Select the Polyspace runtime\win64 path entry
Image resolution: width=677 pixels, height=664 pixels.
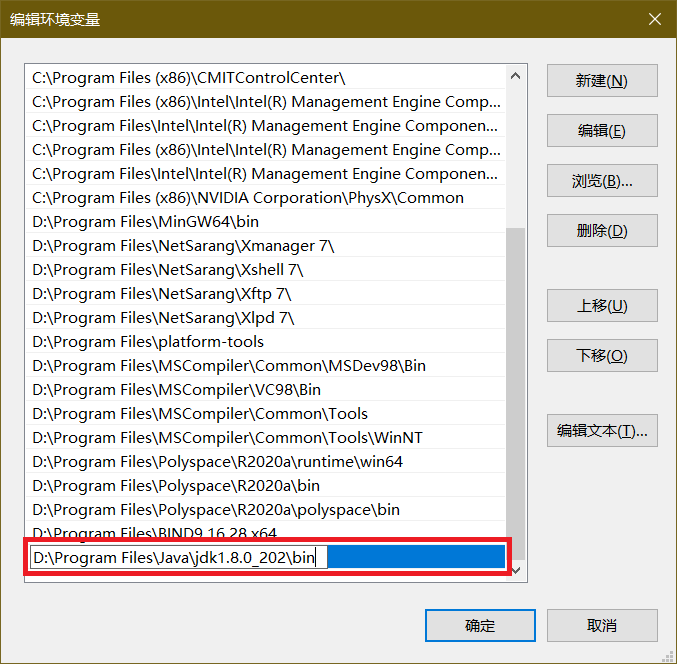point(217,462)
